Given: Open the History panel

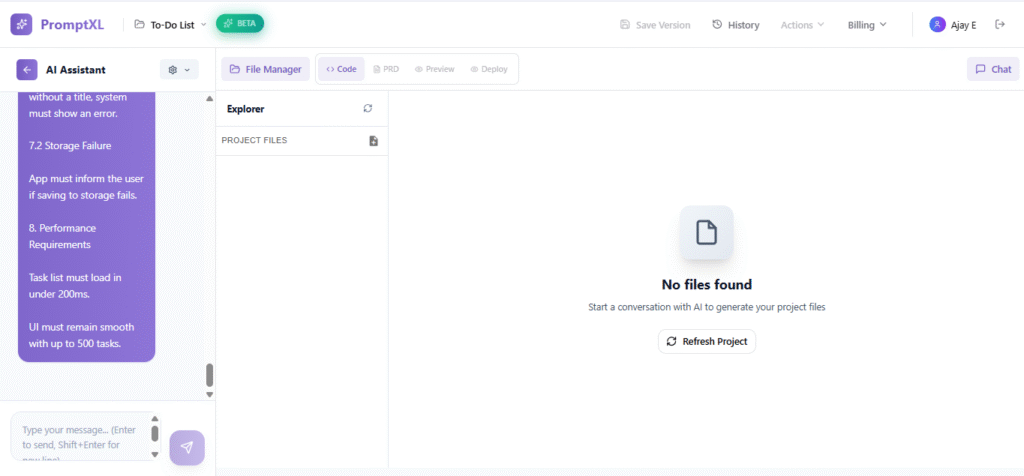Looking at the screenshot, I should pyautogui.click(x=735, y=25).
